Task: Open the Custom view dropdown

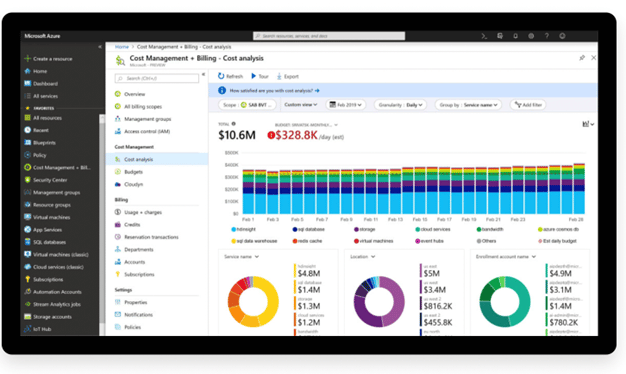Action: click(301, 105)
